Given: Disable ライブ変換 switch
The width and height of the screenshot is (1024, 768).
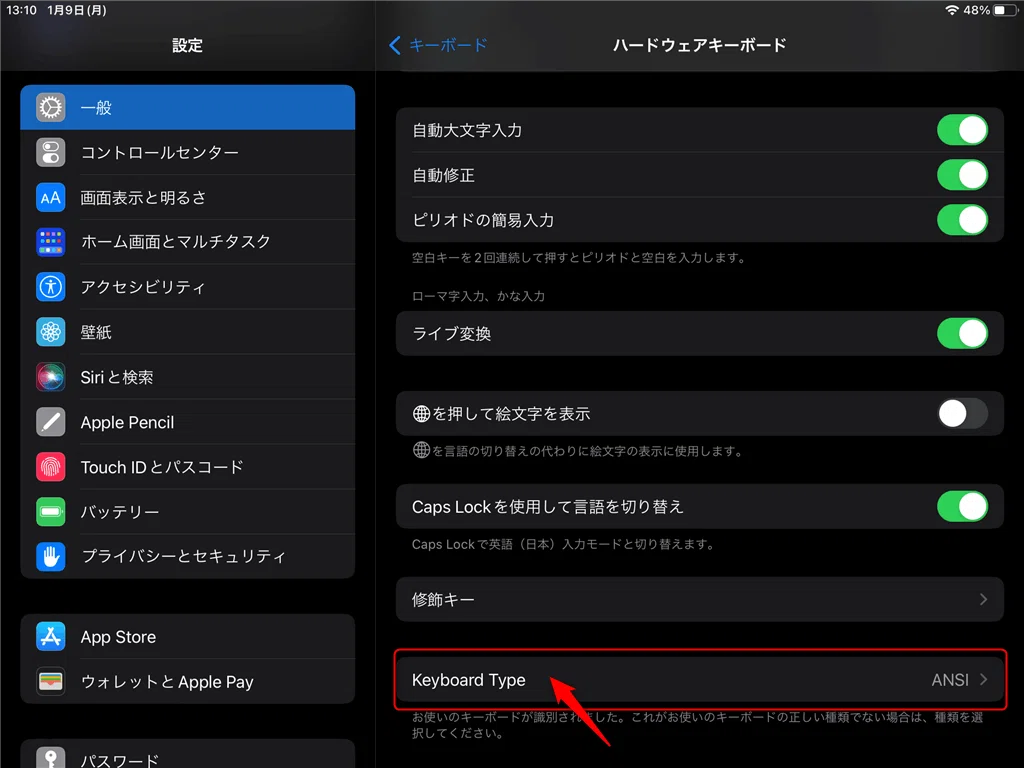Looking at the screenshot, I should [x=962, y=334].
